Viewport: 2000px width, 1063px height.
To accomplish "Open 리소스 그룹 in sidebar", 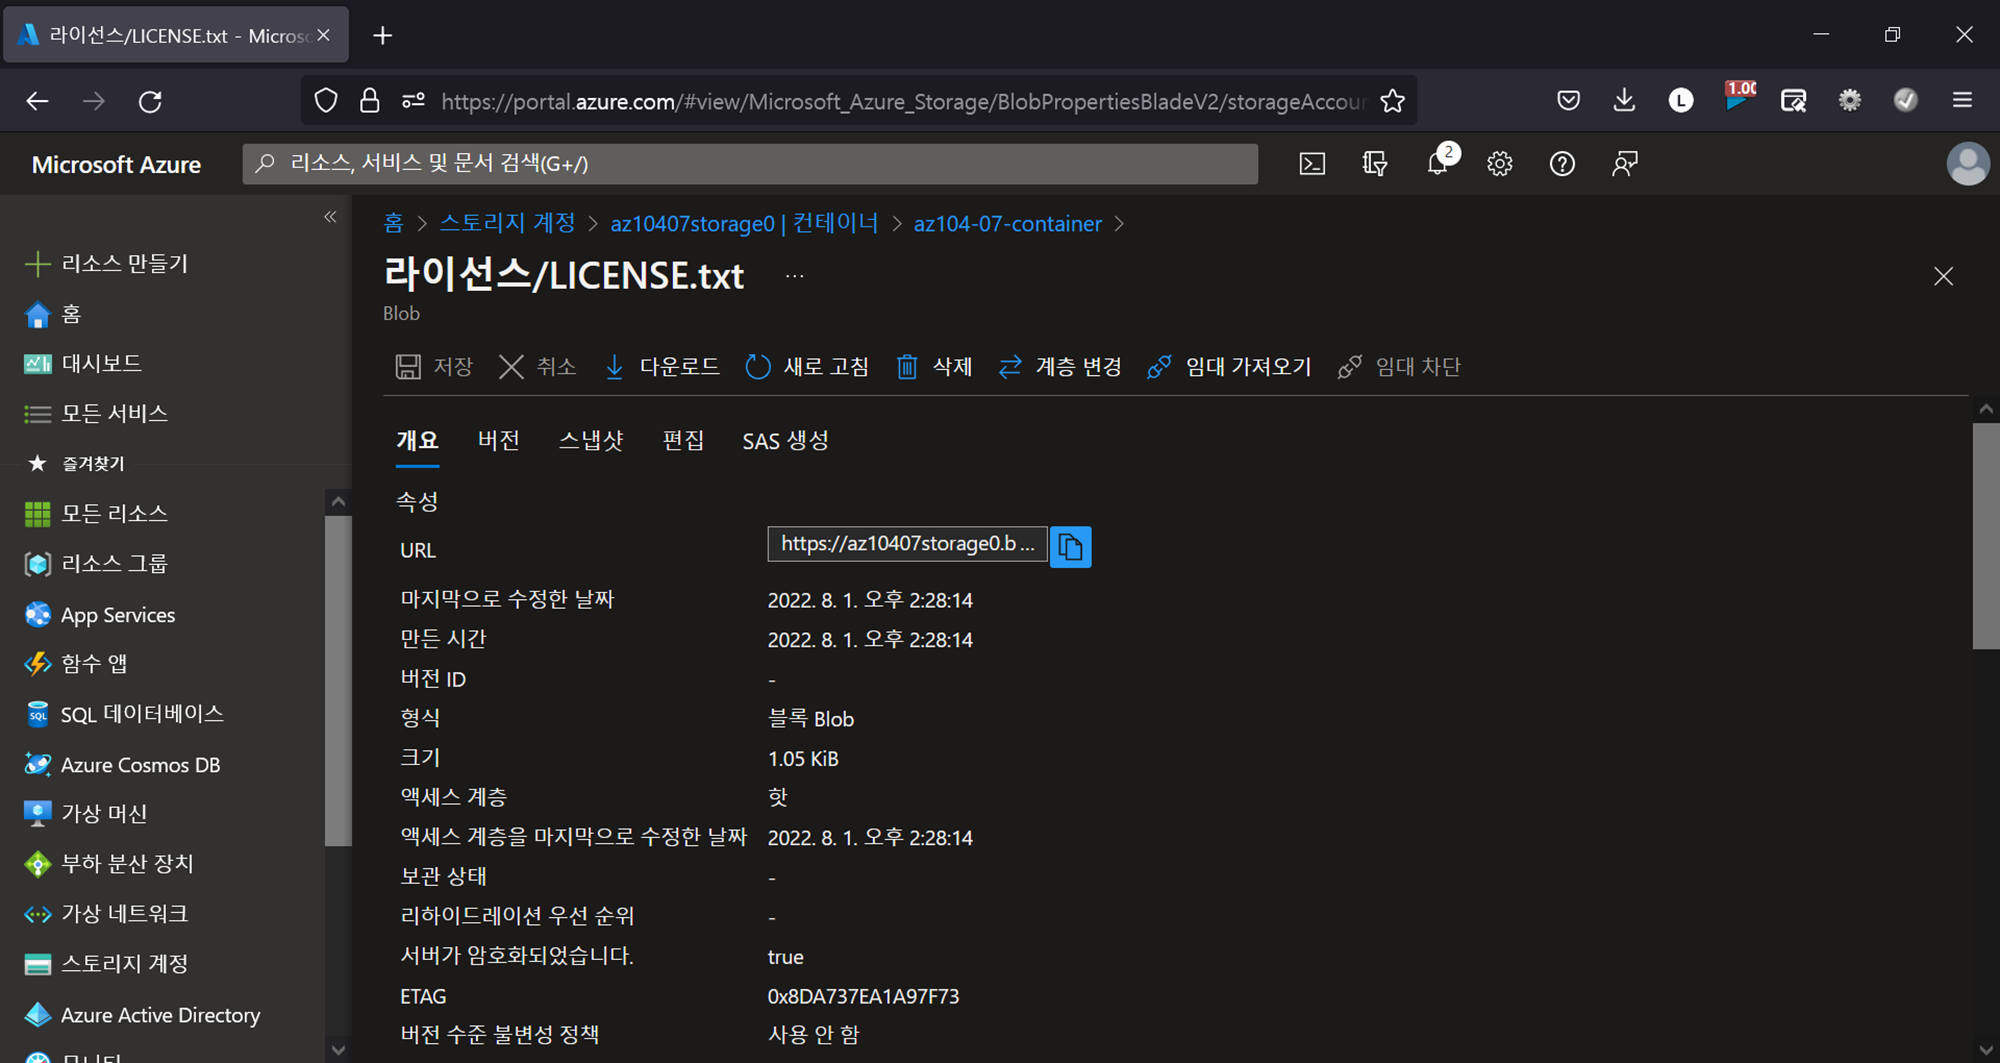I will pos(95,564).
